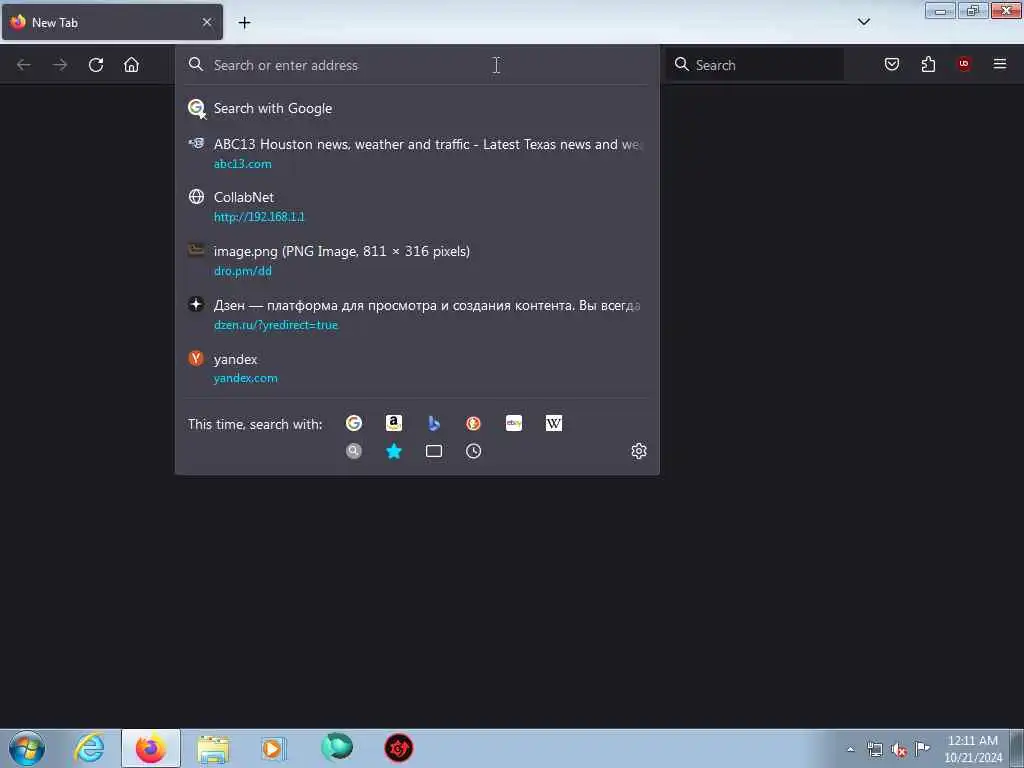Expand the list all tabs chevron
This screenshot has height=768, width=1024.
coord(864,22)
